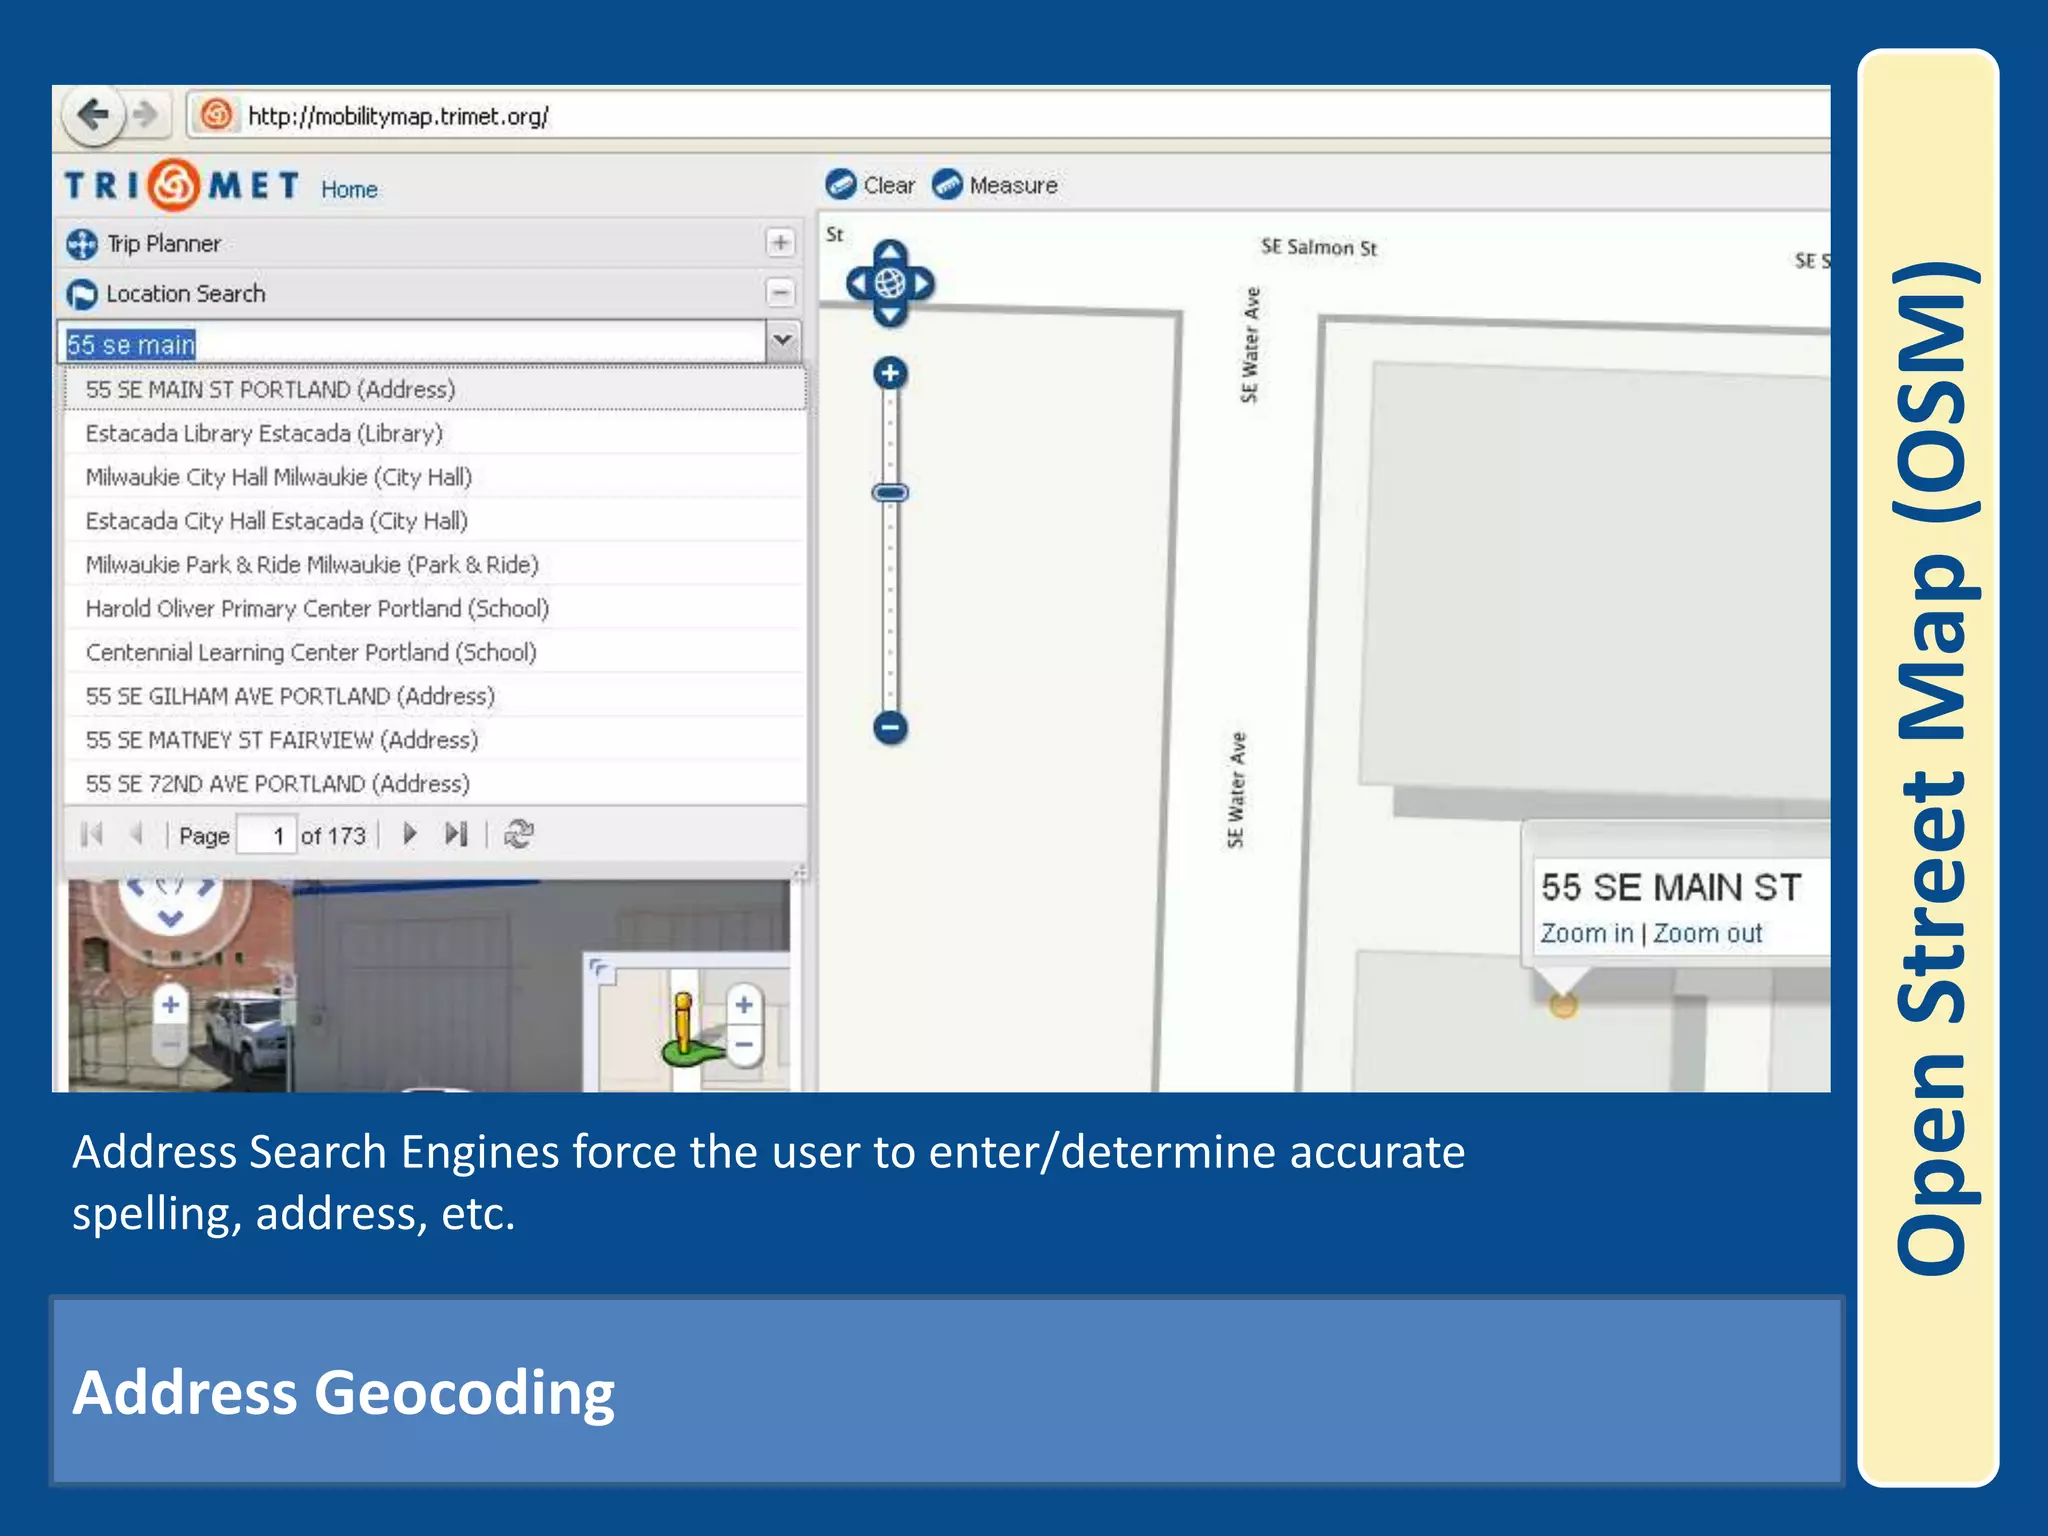Click the map zoom in plus button
Image resolution: width=2048 pixels, height=1536 pixels.
tap(890, 374)
